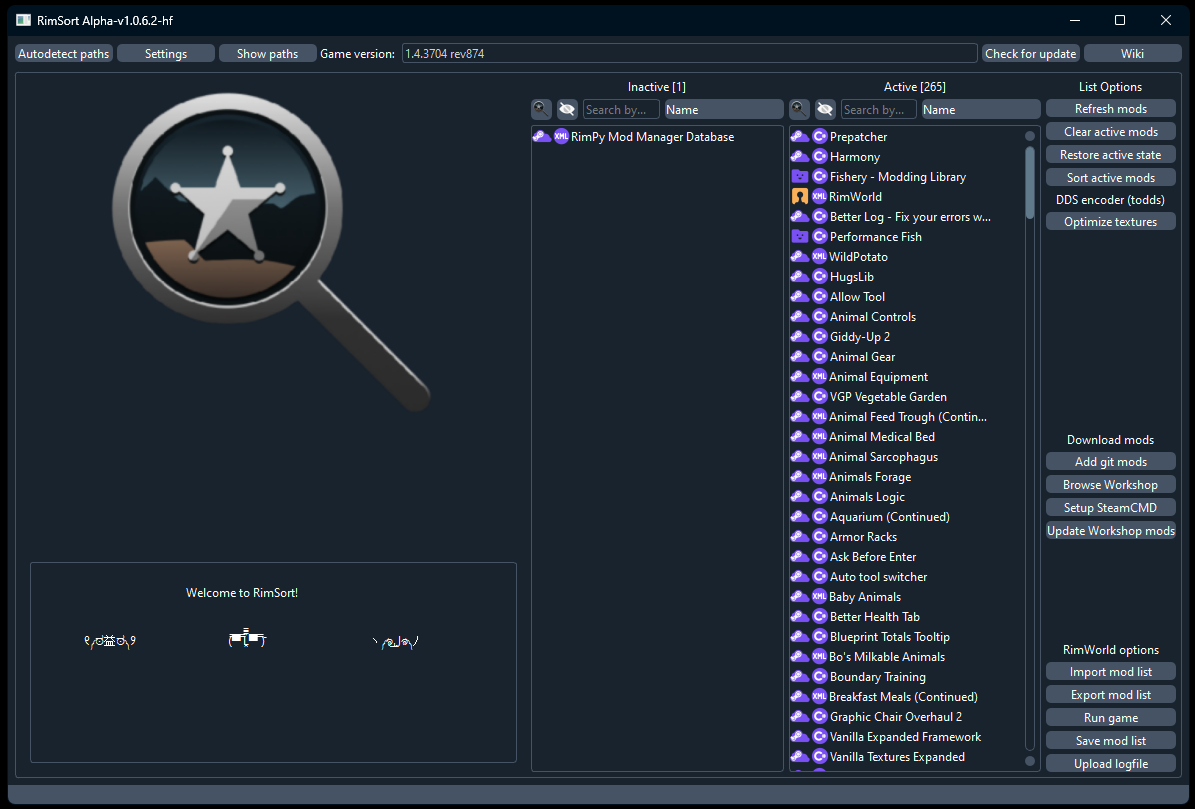Image resolution: width=1195 pixels, height=809 pixels.
Task: Select the Breakfast Meals (Continued) row
Action: (907, 696)
